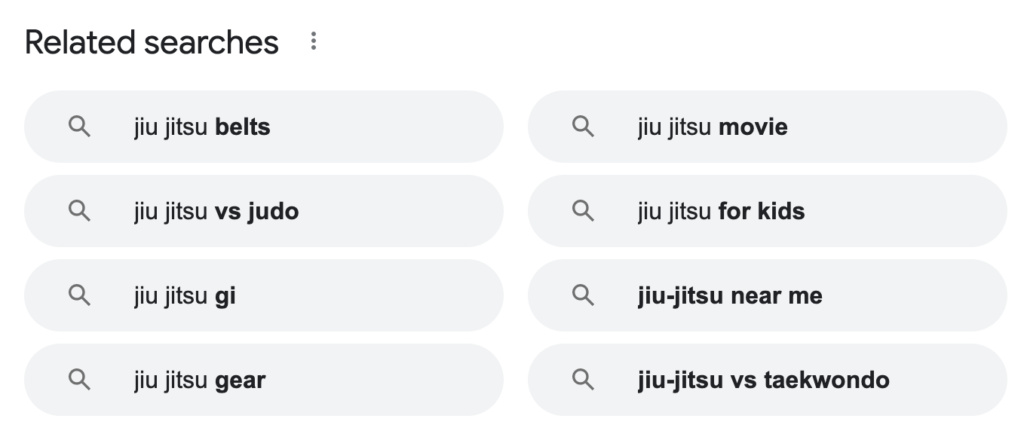
Task: Select the jiu jitsu gear suggestion
Action: 264,379
